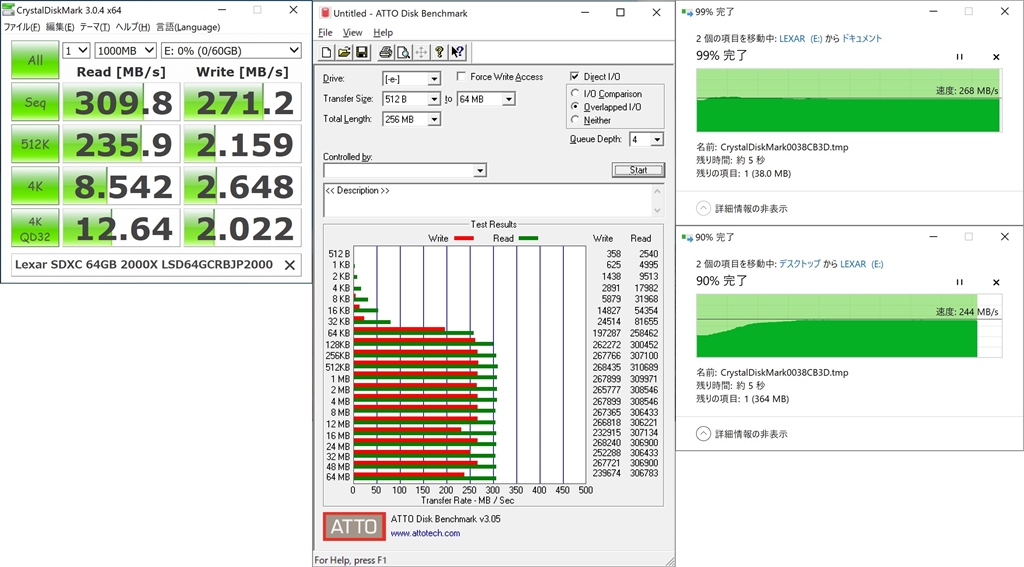Click デスクトップ source link in 90% window
Viewport: 1024px width, 567px height.
click(799, 264)
